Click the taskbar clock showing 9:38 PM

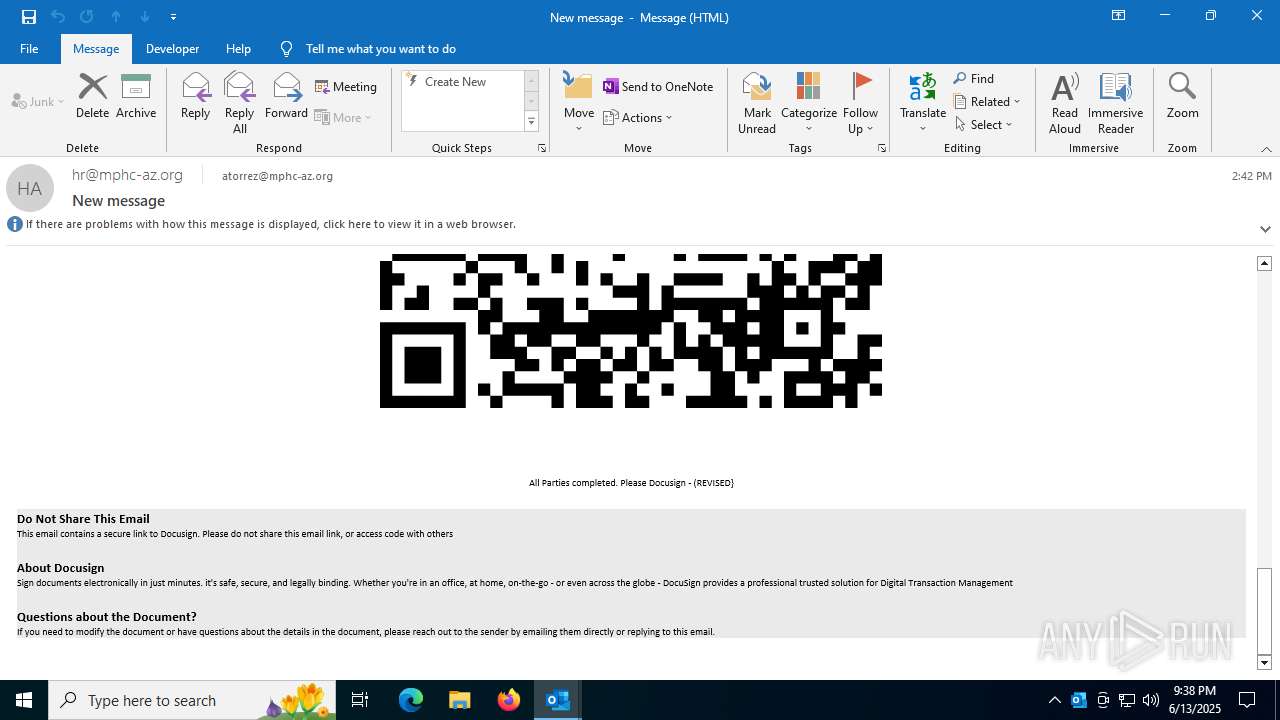[x=1194, y=700]
